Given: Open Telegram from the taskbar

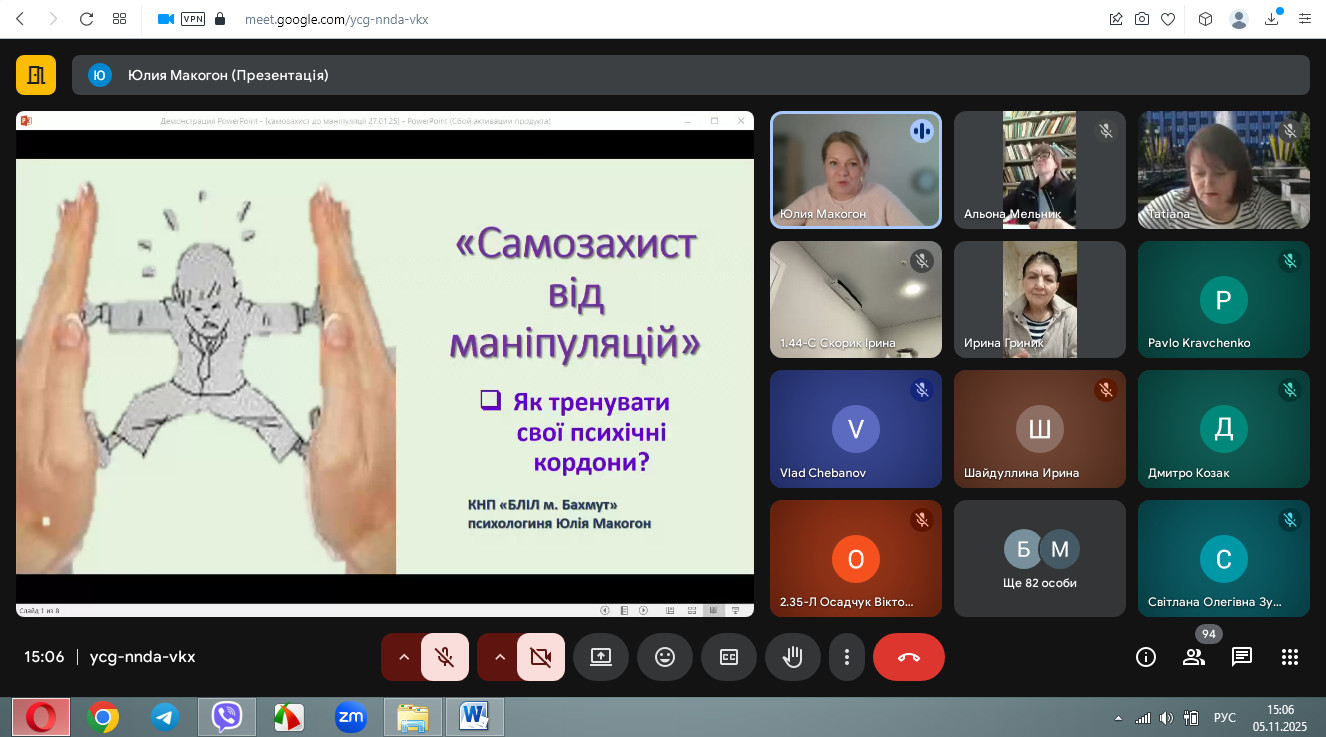Looking at the screenshot, I should click(x=165, y=717).
